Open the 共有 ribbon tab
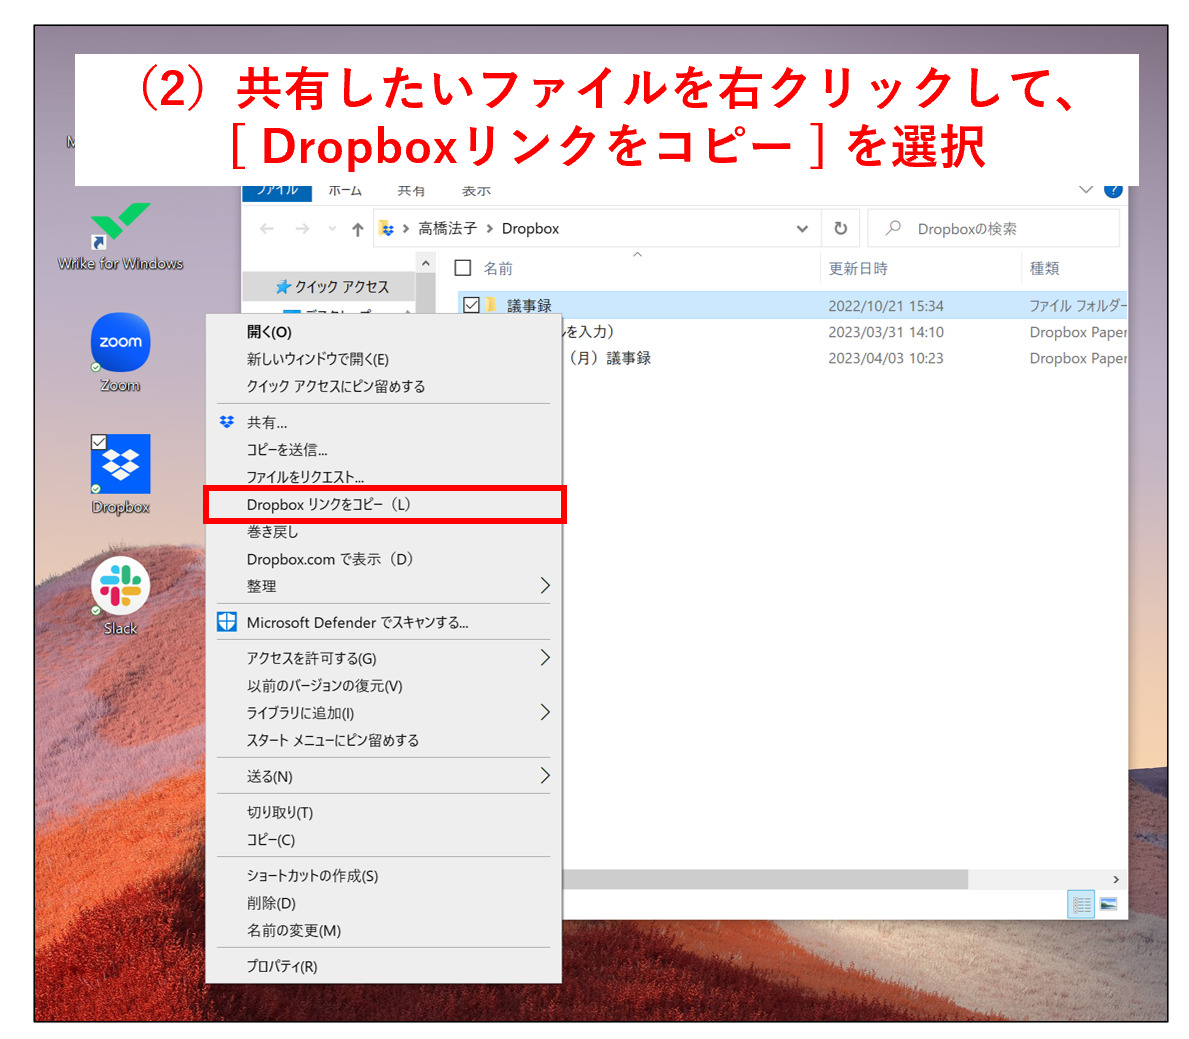The width and height of the screenshot is (1189, 1039). point(411,191)
